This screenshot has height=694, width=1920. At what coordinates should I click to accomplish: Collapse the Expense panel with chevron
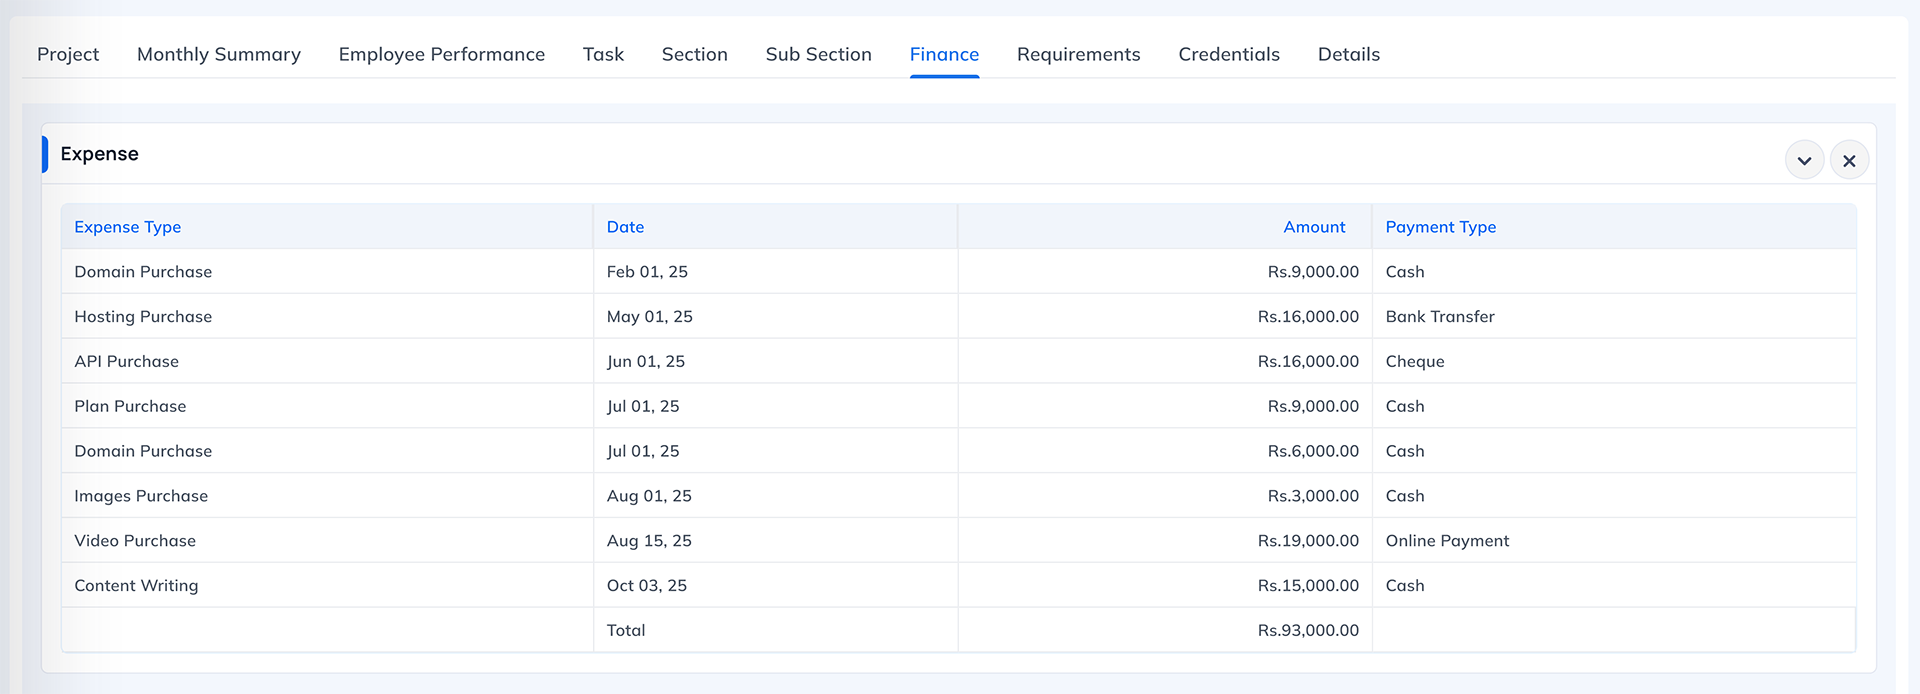coord(1804,160)
